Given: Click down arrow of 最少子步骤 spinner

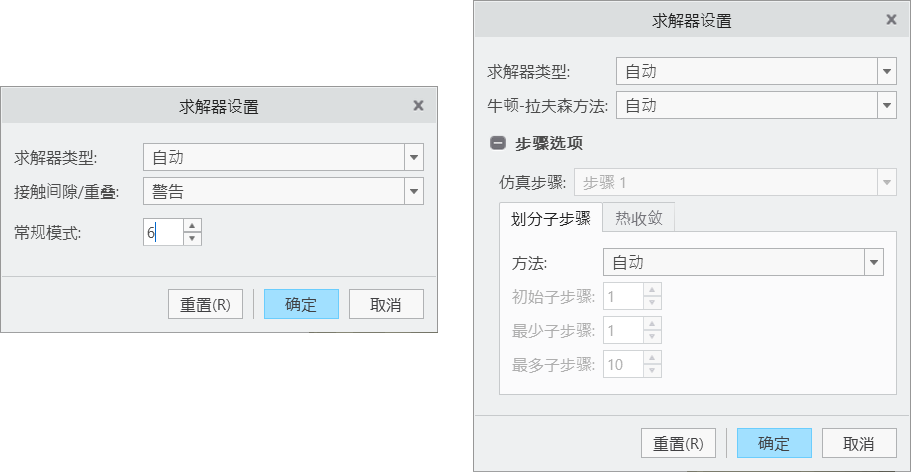Looking at the screenshot, I should tap(651, 337).
